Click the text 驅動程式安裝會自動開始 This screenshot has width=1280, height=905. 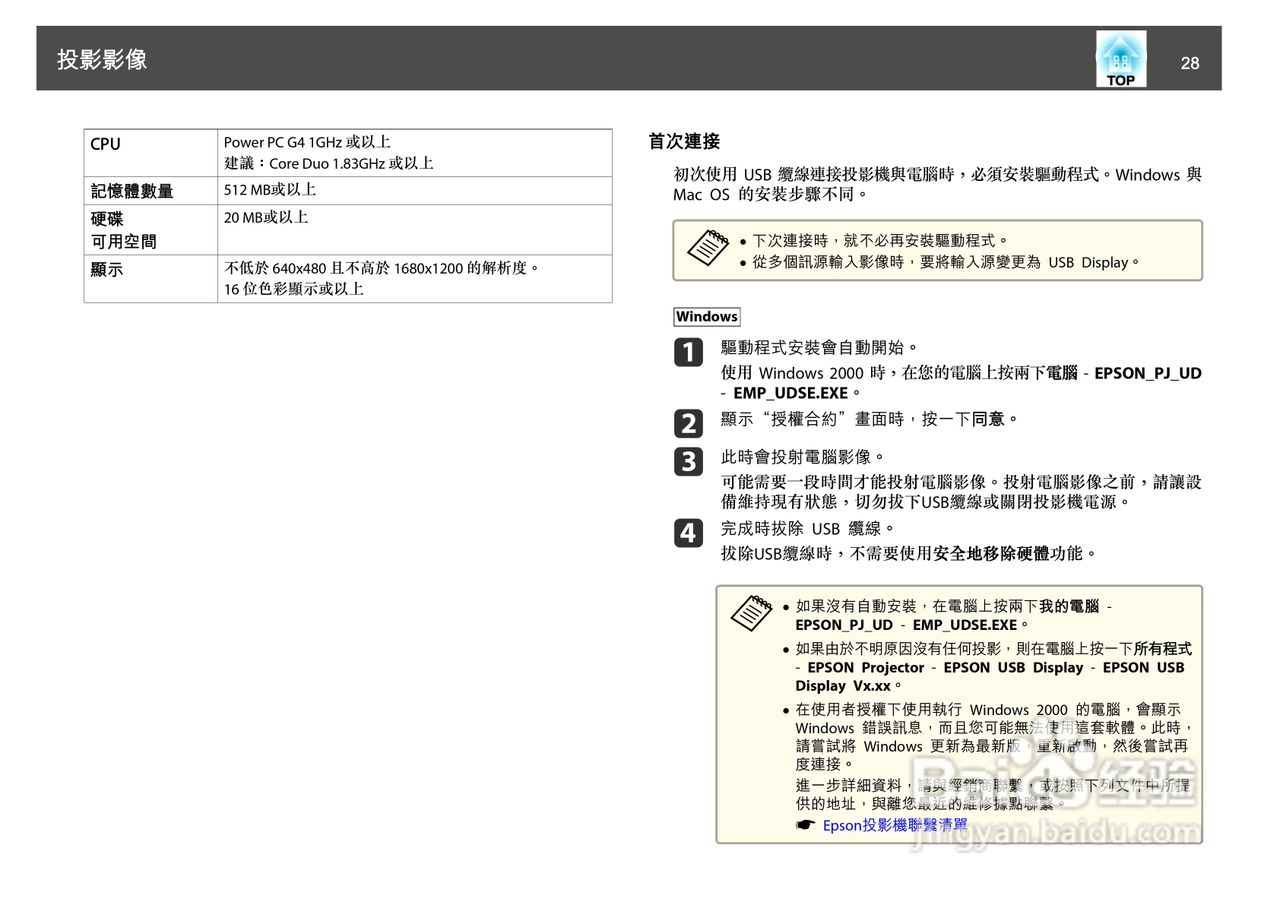[x=819, y=348]
